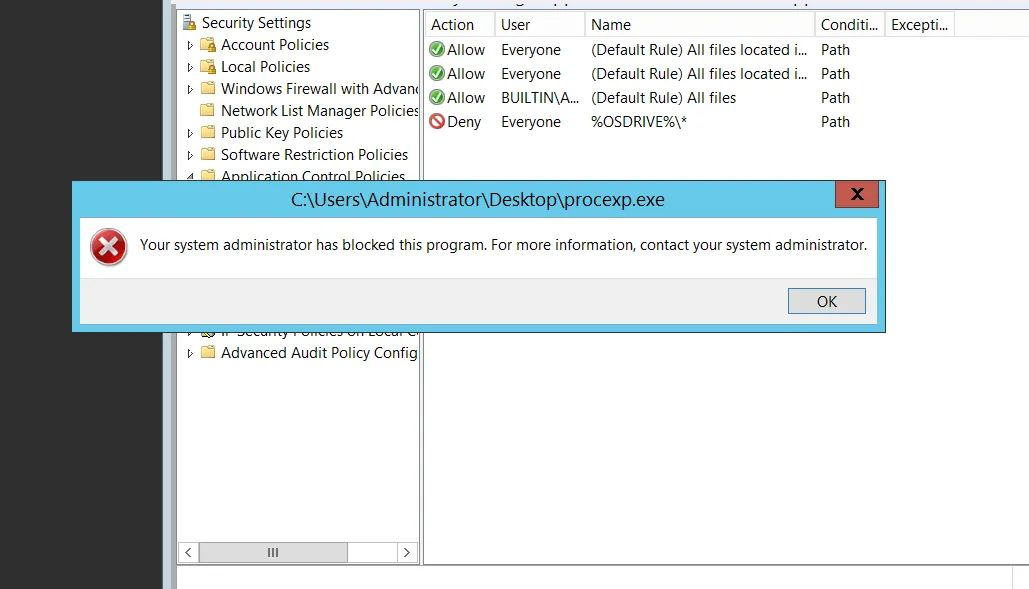Viewport: 1029px width, 589px height.
Task: Click the Local Policies folder icon
Action: 208,67
